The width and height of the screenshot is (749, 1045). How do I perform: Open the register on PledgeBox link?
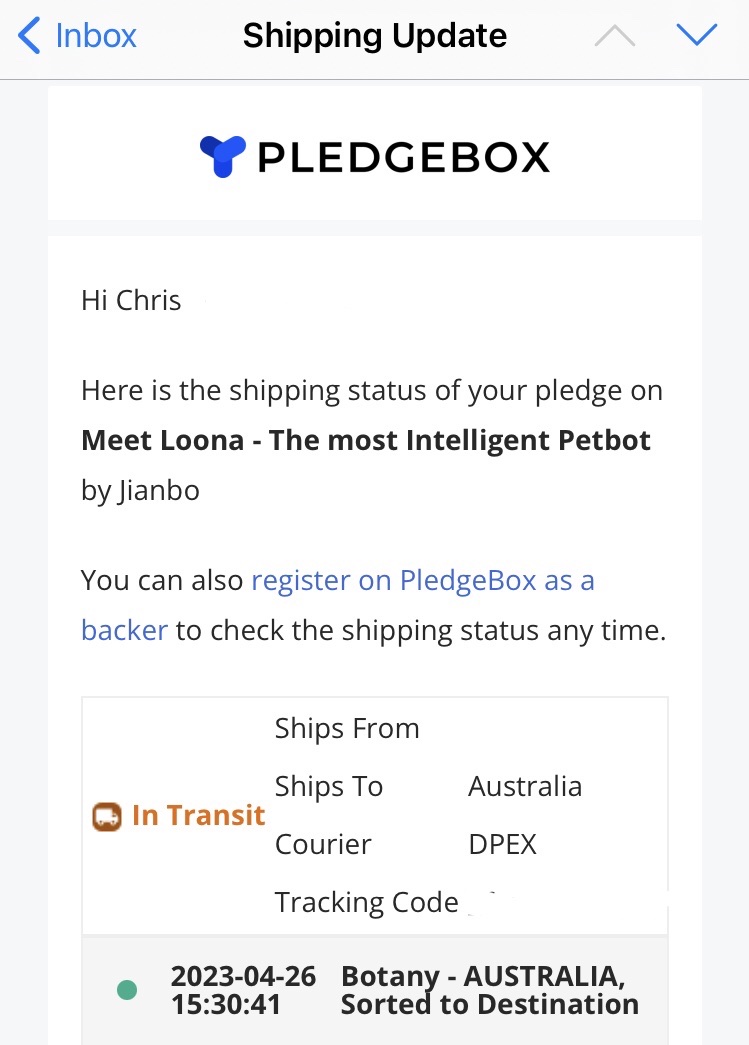(x=422, y=580)
